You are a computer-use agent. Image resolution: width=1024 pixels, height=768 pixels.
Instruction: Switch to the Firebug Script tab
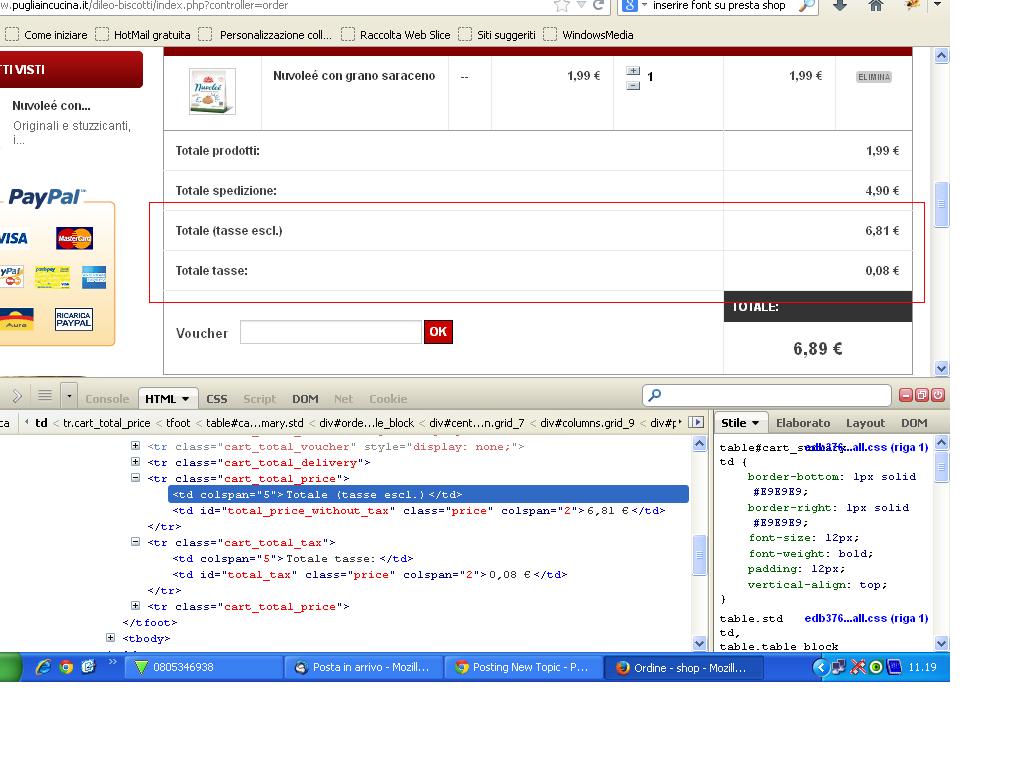coord(260,399)
